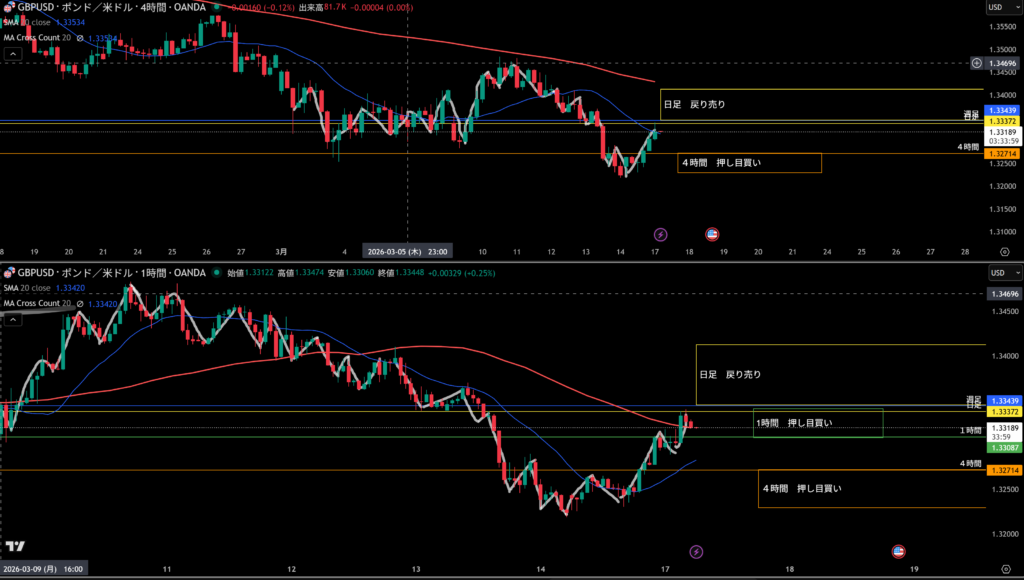Click GBPUSD flag icon in upper chart title
The width and height of the screenshot is (1024, 580).
coord(9,7)
